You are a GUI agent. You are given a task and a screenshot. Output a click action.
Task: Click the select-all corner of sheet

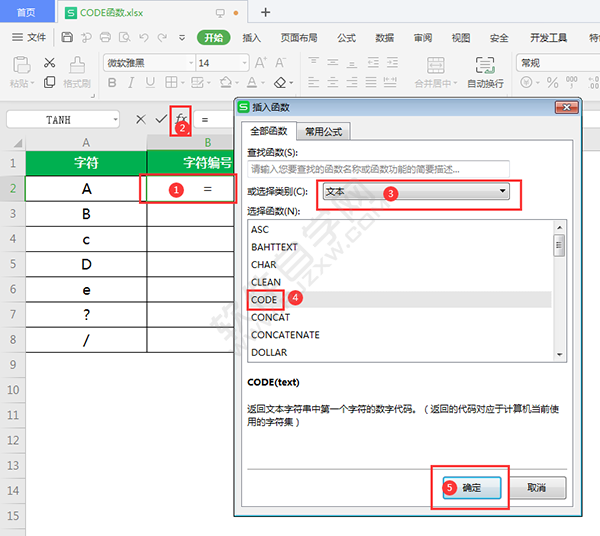point(17,143)
